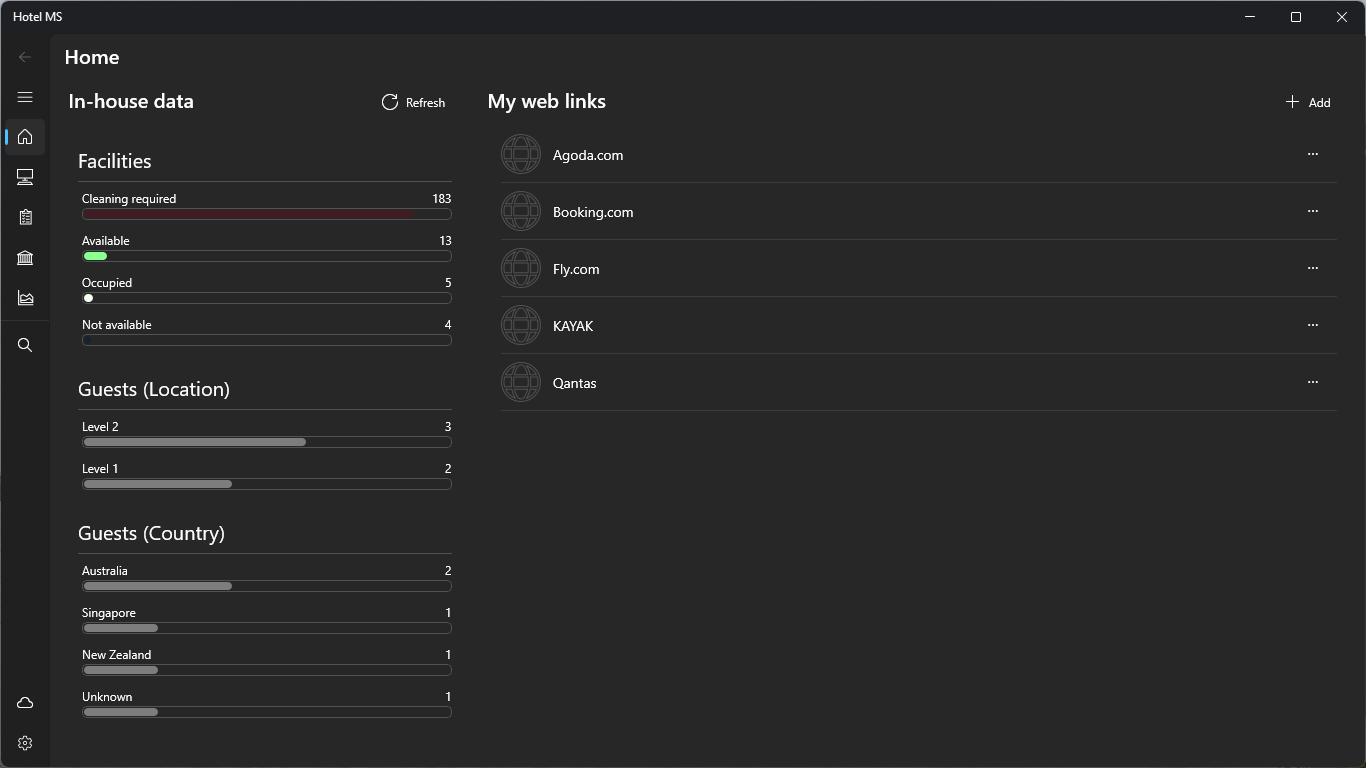Open the cloud icon in sidebar
Viewport: 1366px width, 768px height.
[25, 703]
